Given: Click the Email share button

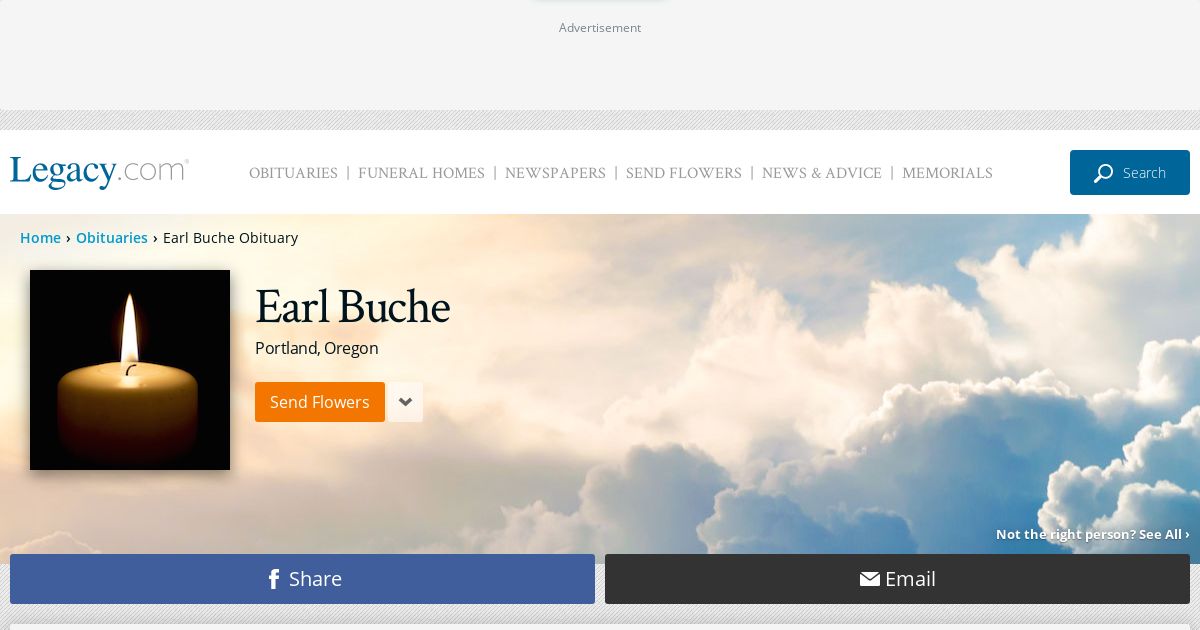Looking at the screenshot, I should [x=897, y=579].
